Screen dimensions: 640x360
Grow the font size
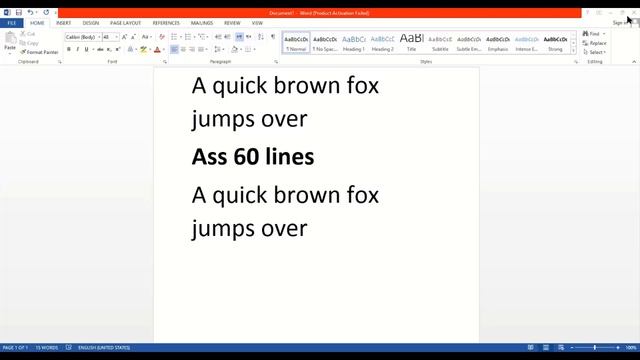pos(124,37)
